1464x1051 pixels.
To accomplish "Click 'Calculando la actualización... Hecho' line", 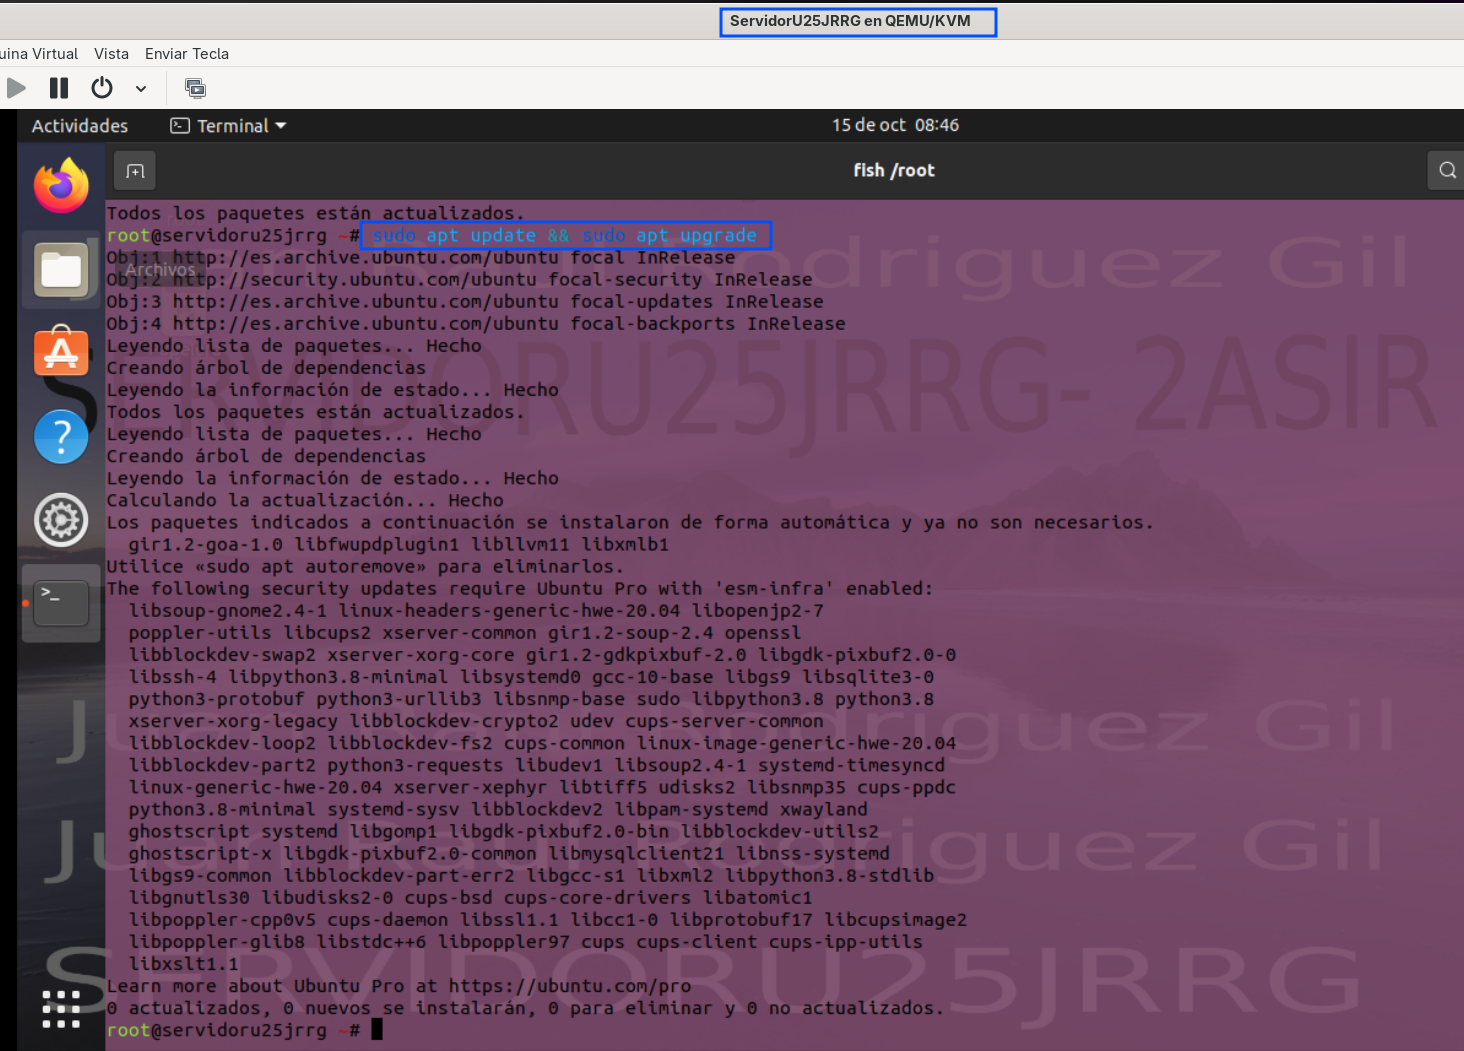I will tap(305, 501).
